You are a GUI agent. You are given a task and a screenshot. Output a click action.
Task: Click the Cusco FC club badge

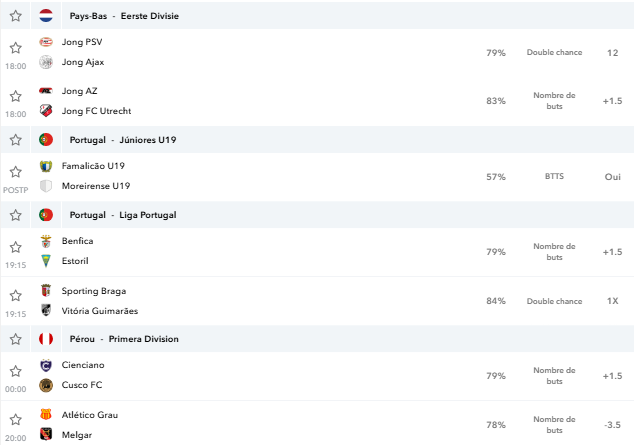coord(46,385)
